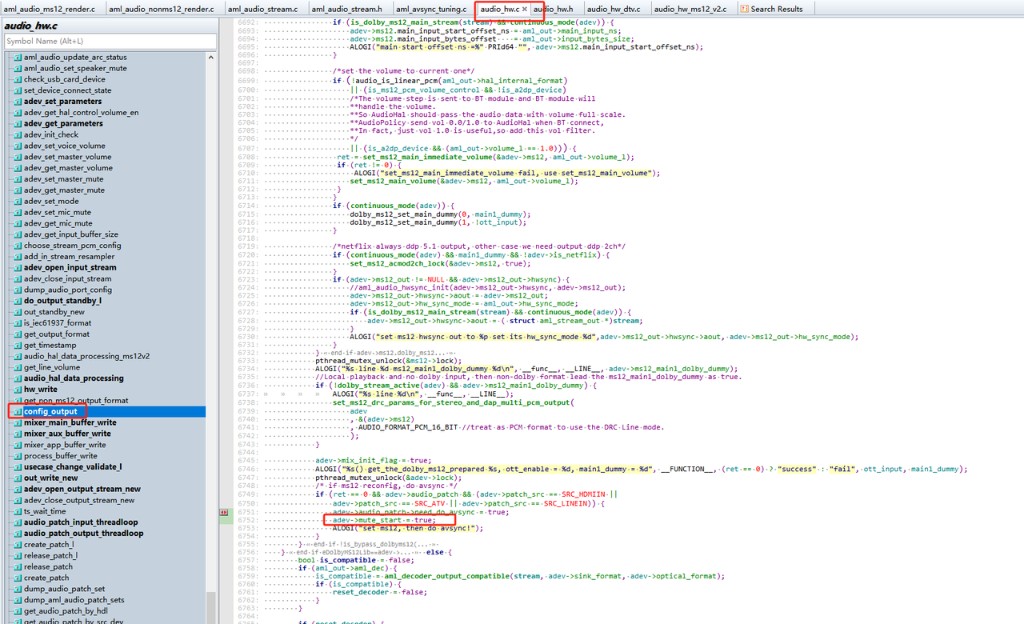Click the function icon beside add_in_stream_resampler
Viewport: 1024px width, 624px height.
pyautogui.click(x=18, y=257)
